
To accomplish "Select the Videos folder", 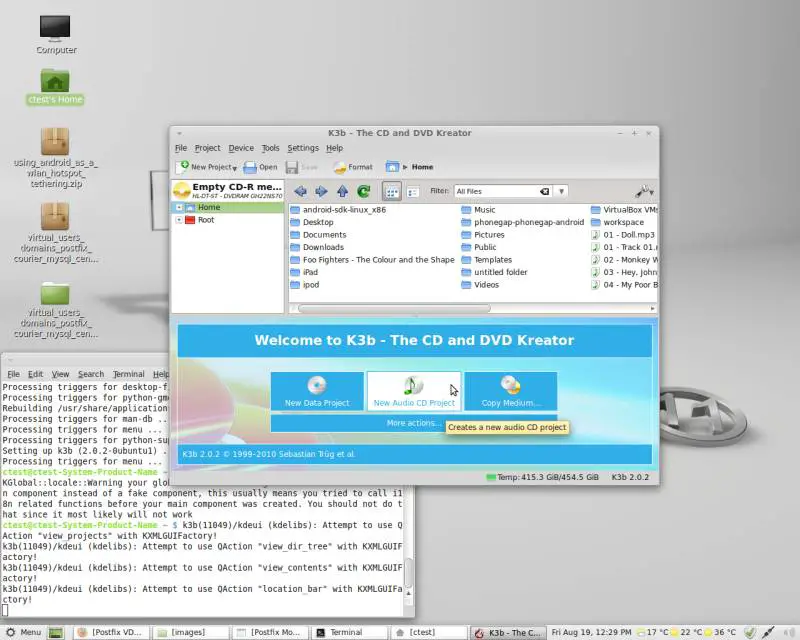I will [480, 285].
